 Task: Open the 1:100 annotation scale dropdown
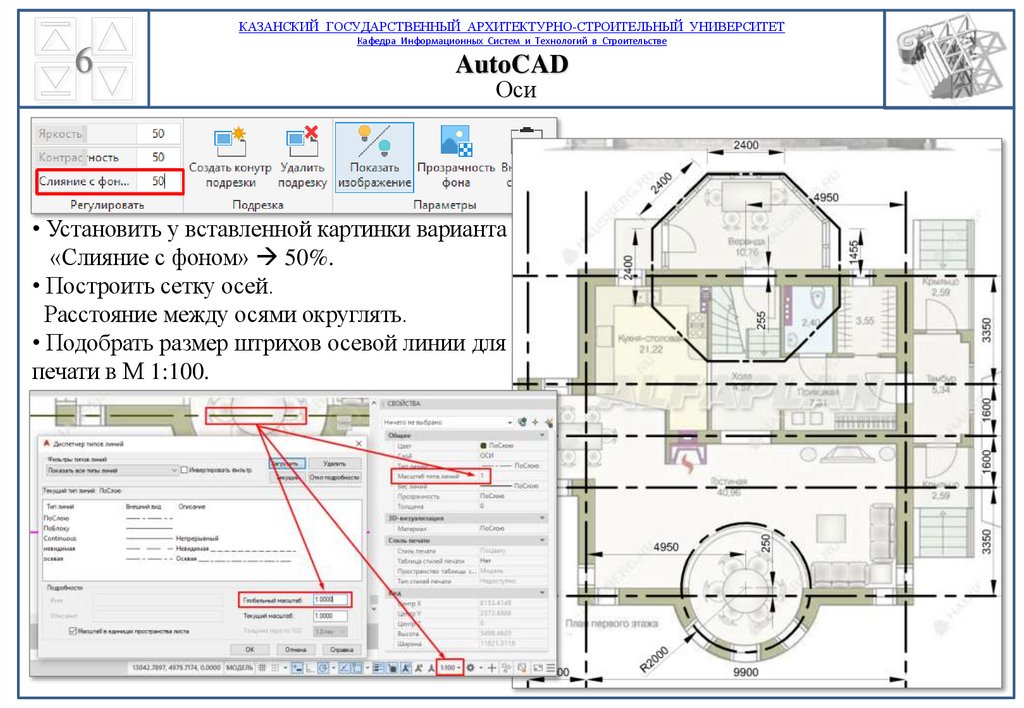point(450,668)
